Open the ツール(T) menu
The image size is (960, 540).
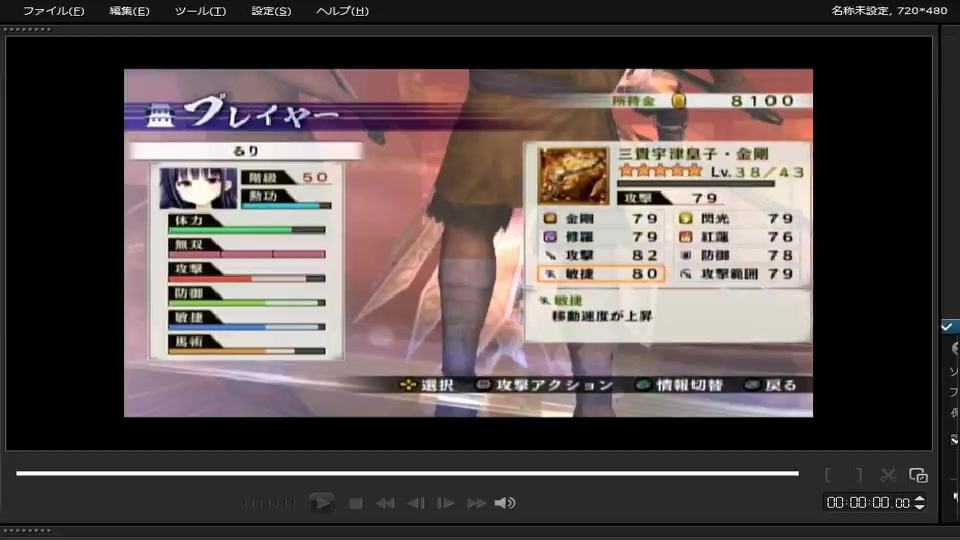click(x=200, y=11)
